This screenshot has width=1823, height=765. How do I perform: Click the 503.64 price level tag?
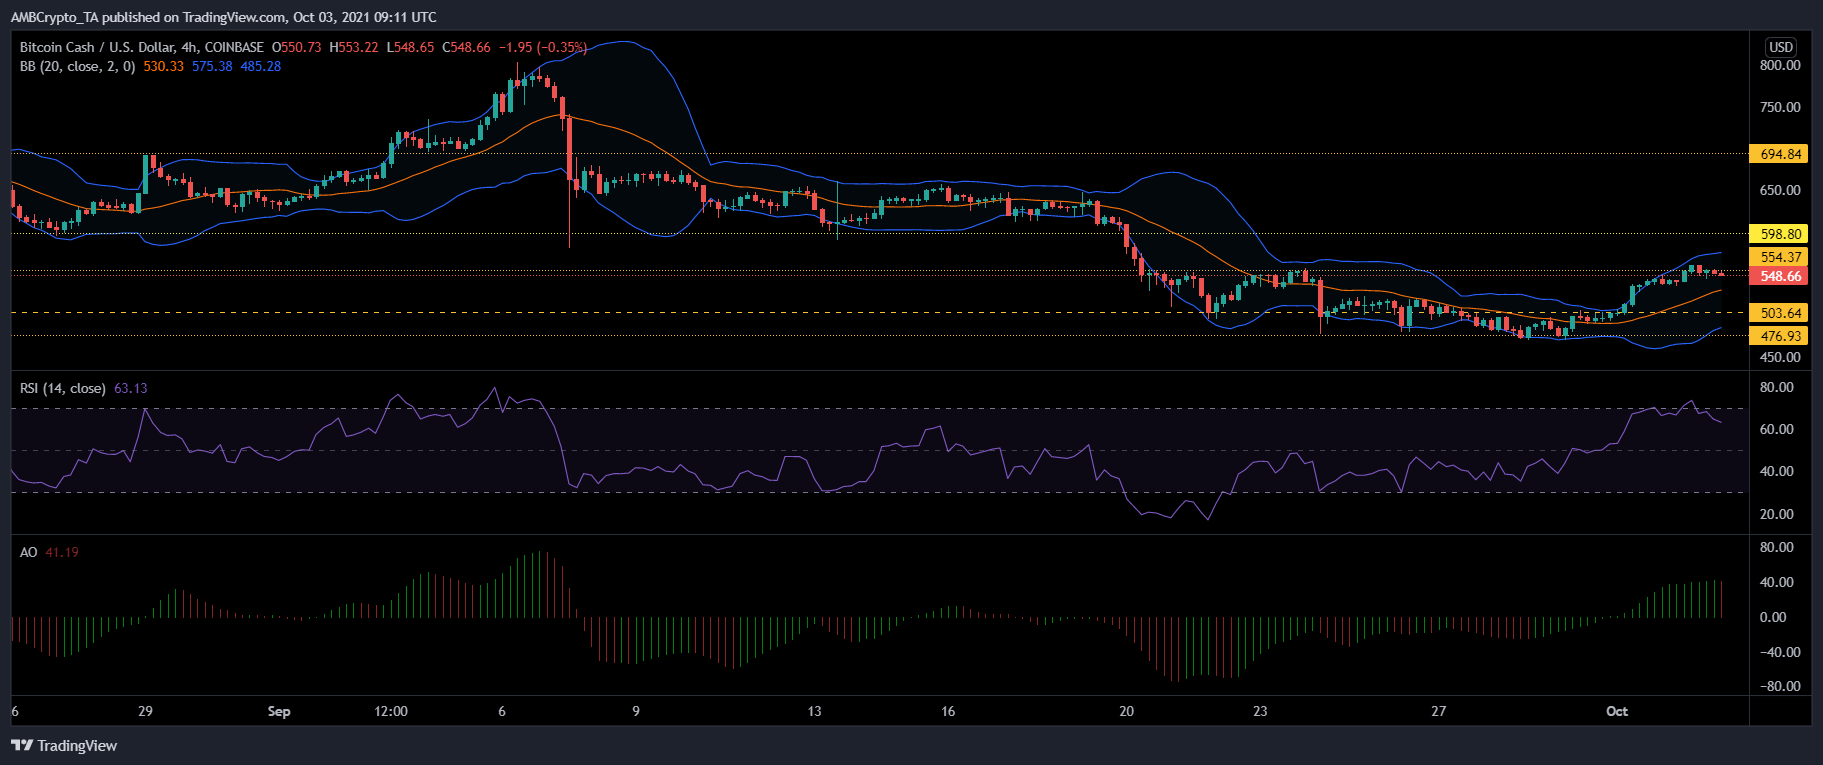(1779, 313)
